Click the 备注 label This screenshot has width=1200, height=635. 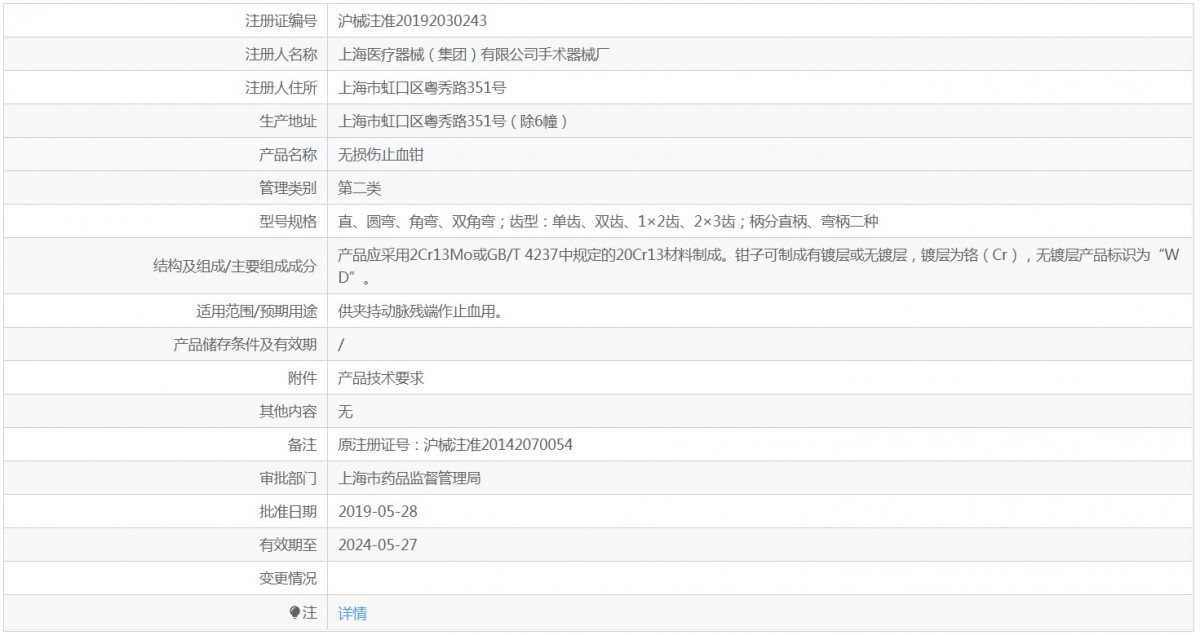pos(303,445)
